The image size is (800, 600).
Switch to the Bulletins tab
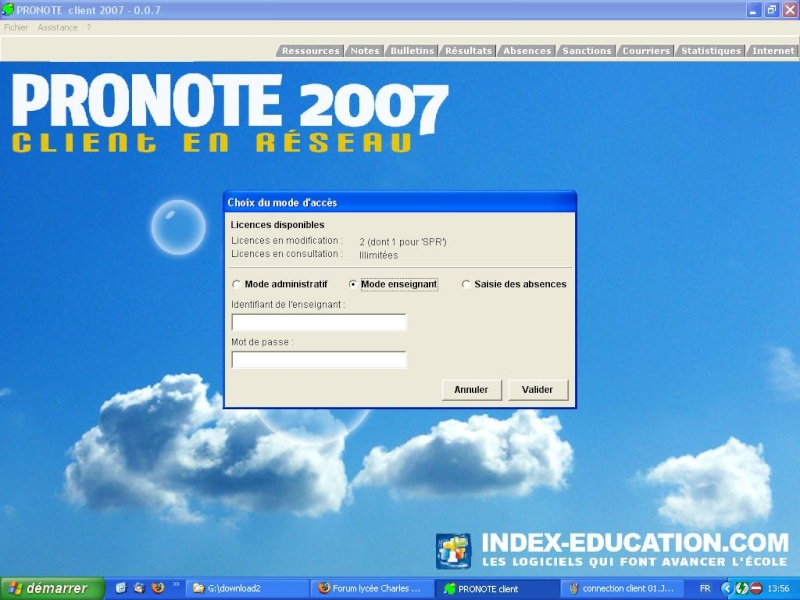pos(412,51)
